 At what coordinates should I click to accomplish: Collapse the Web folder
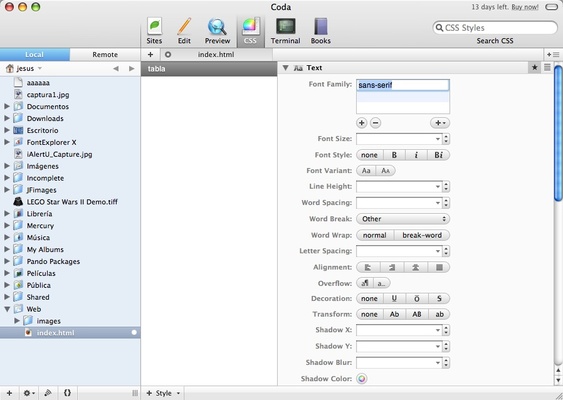[7, 309]
